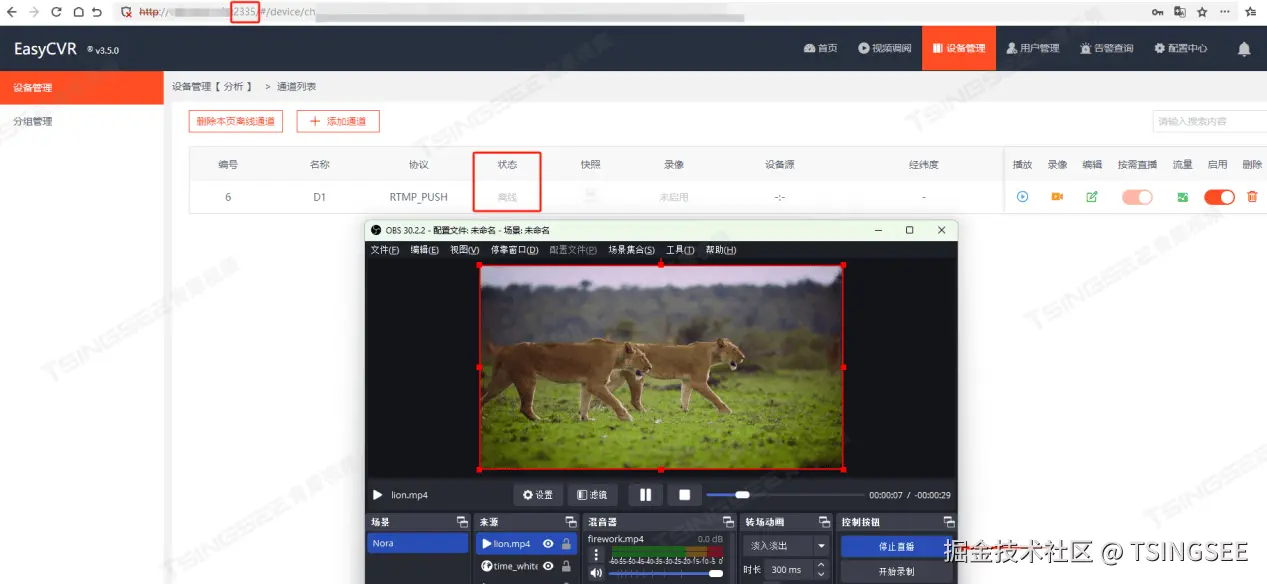The width and height of the screenshot is (1267, 584).
Task: Open recording for channel D1 via camera icon
Action: tap(1057, 197)
